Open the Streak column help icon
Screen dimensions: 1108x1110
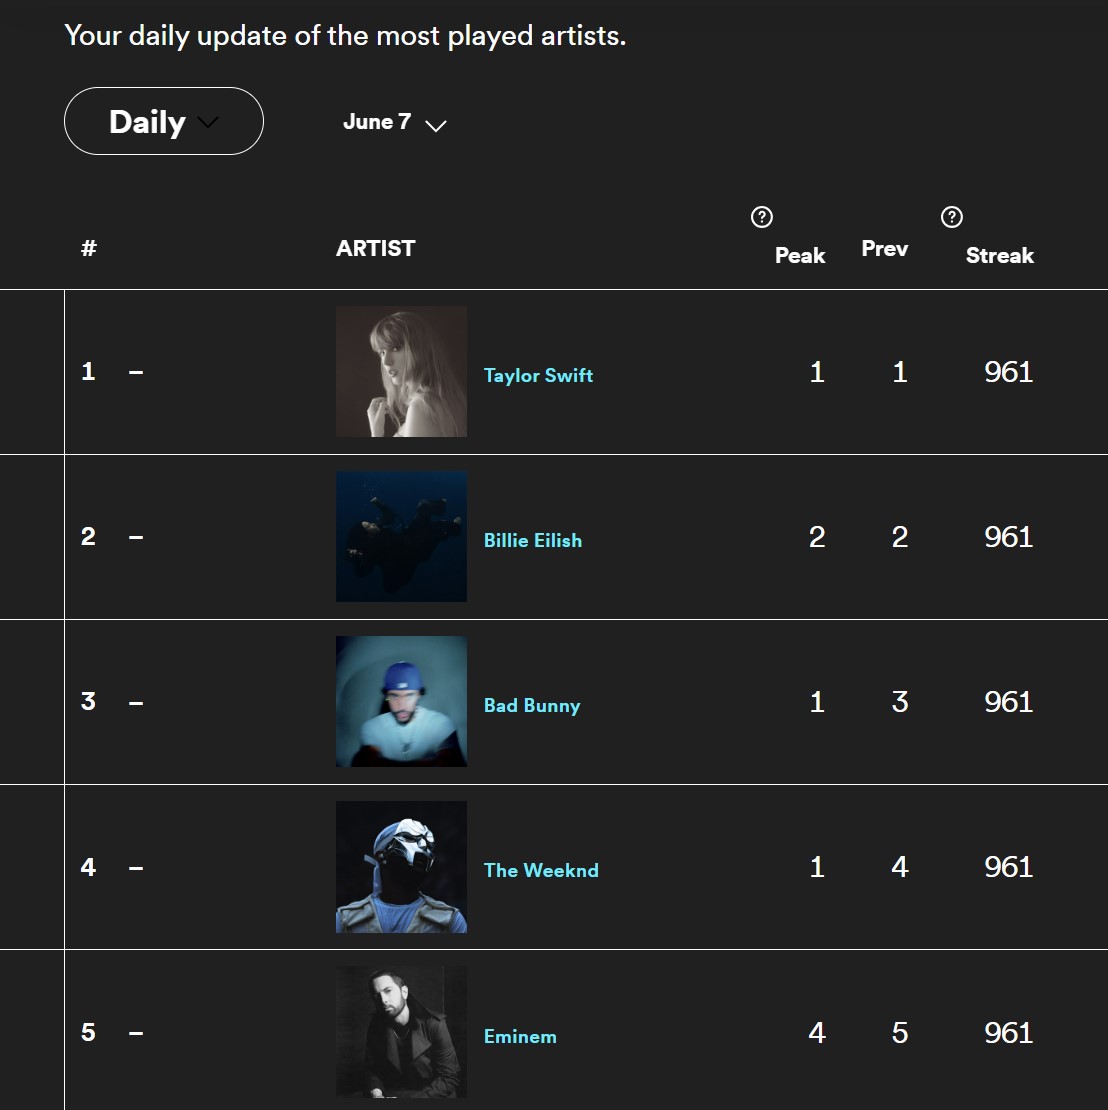pos(951,216)
